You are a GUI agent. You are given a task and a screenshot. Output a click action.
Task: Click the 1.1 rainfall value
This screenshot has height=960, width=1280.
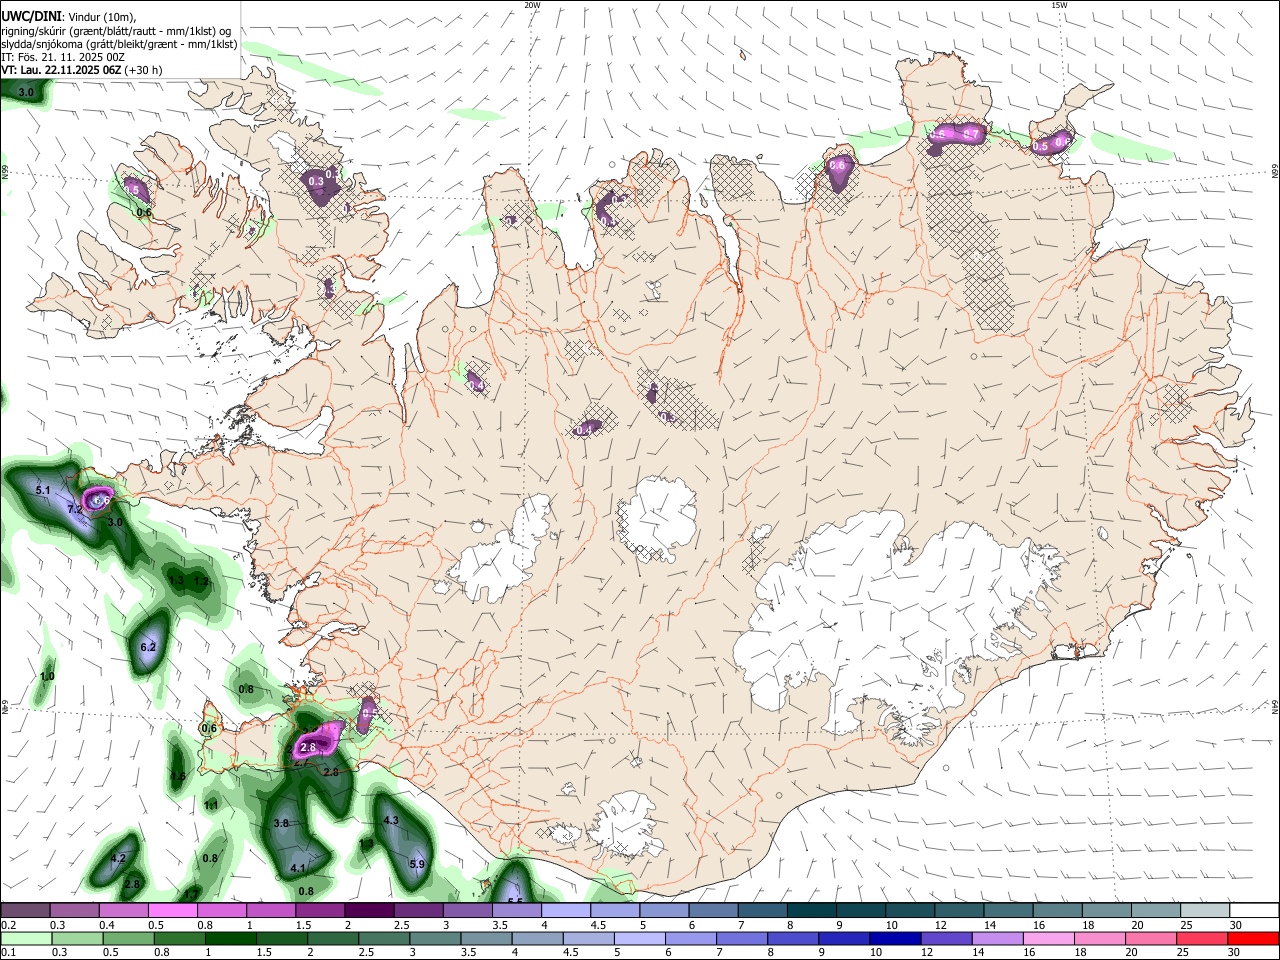point(211,805)
